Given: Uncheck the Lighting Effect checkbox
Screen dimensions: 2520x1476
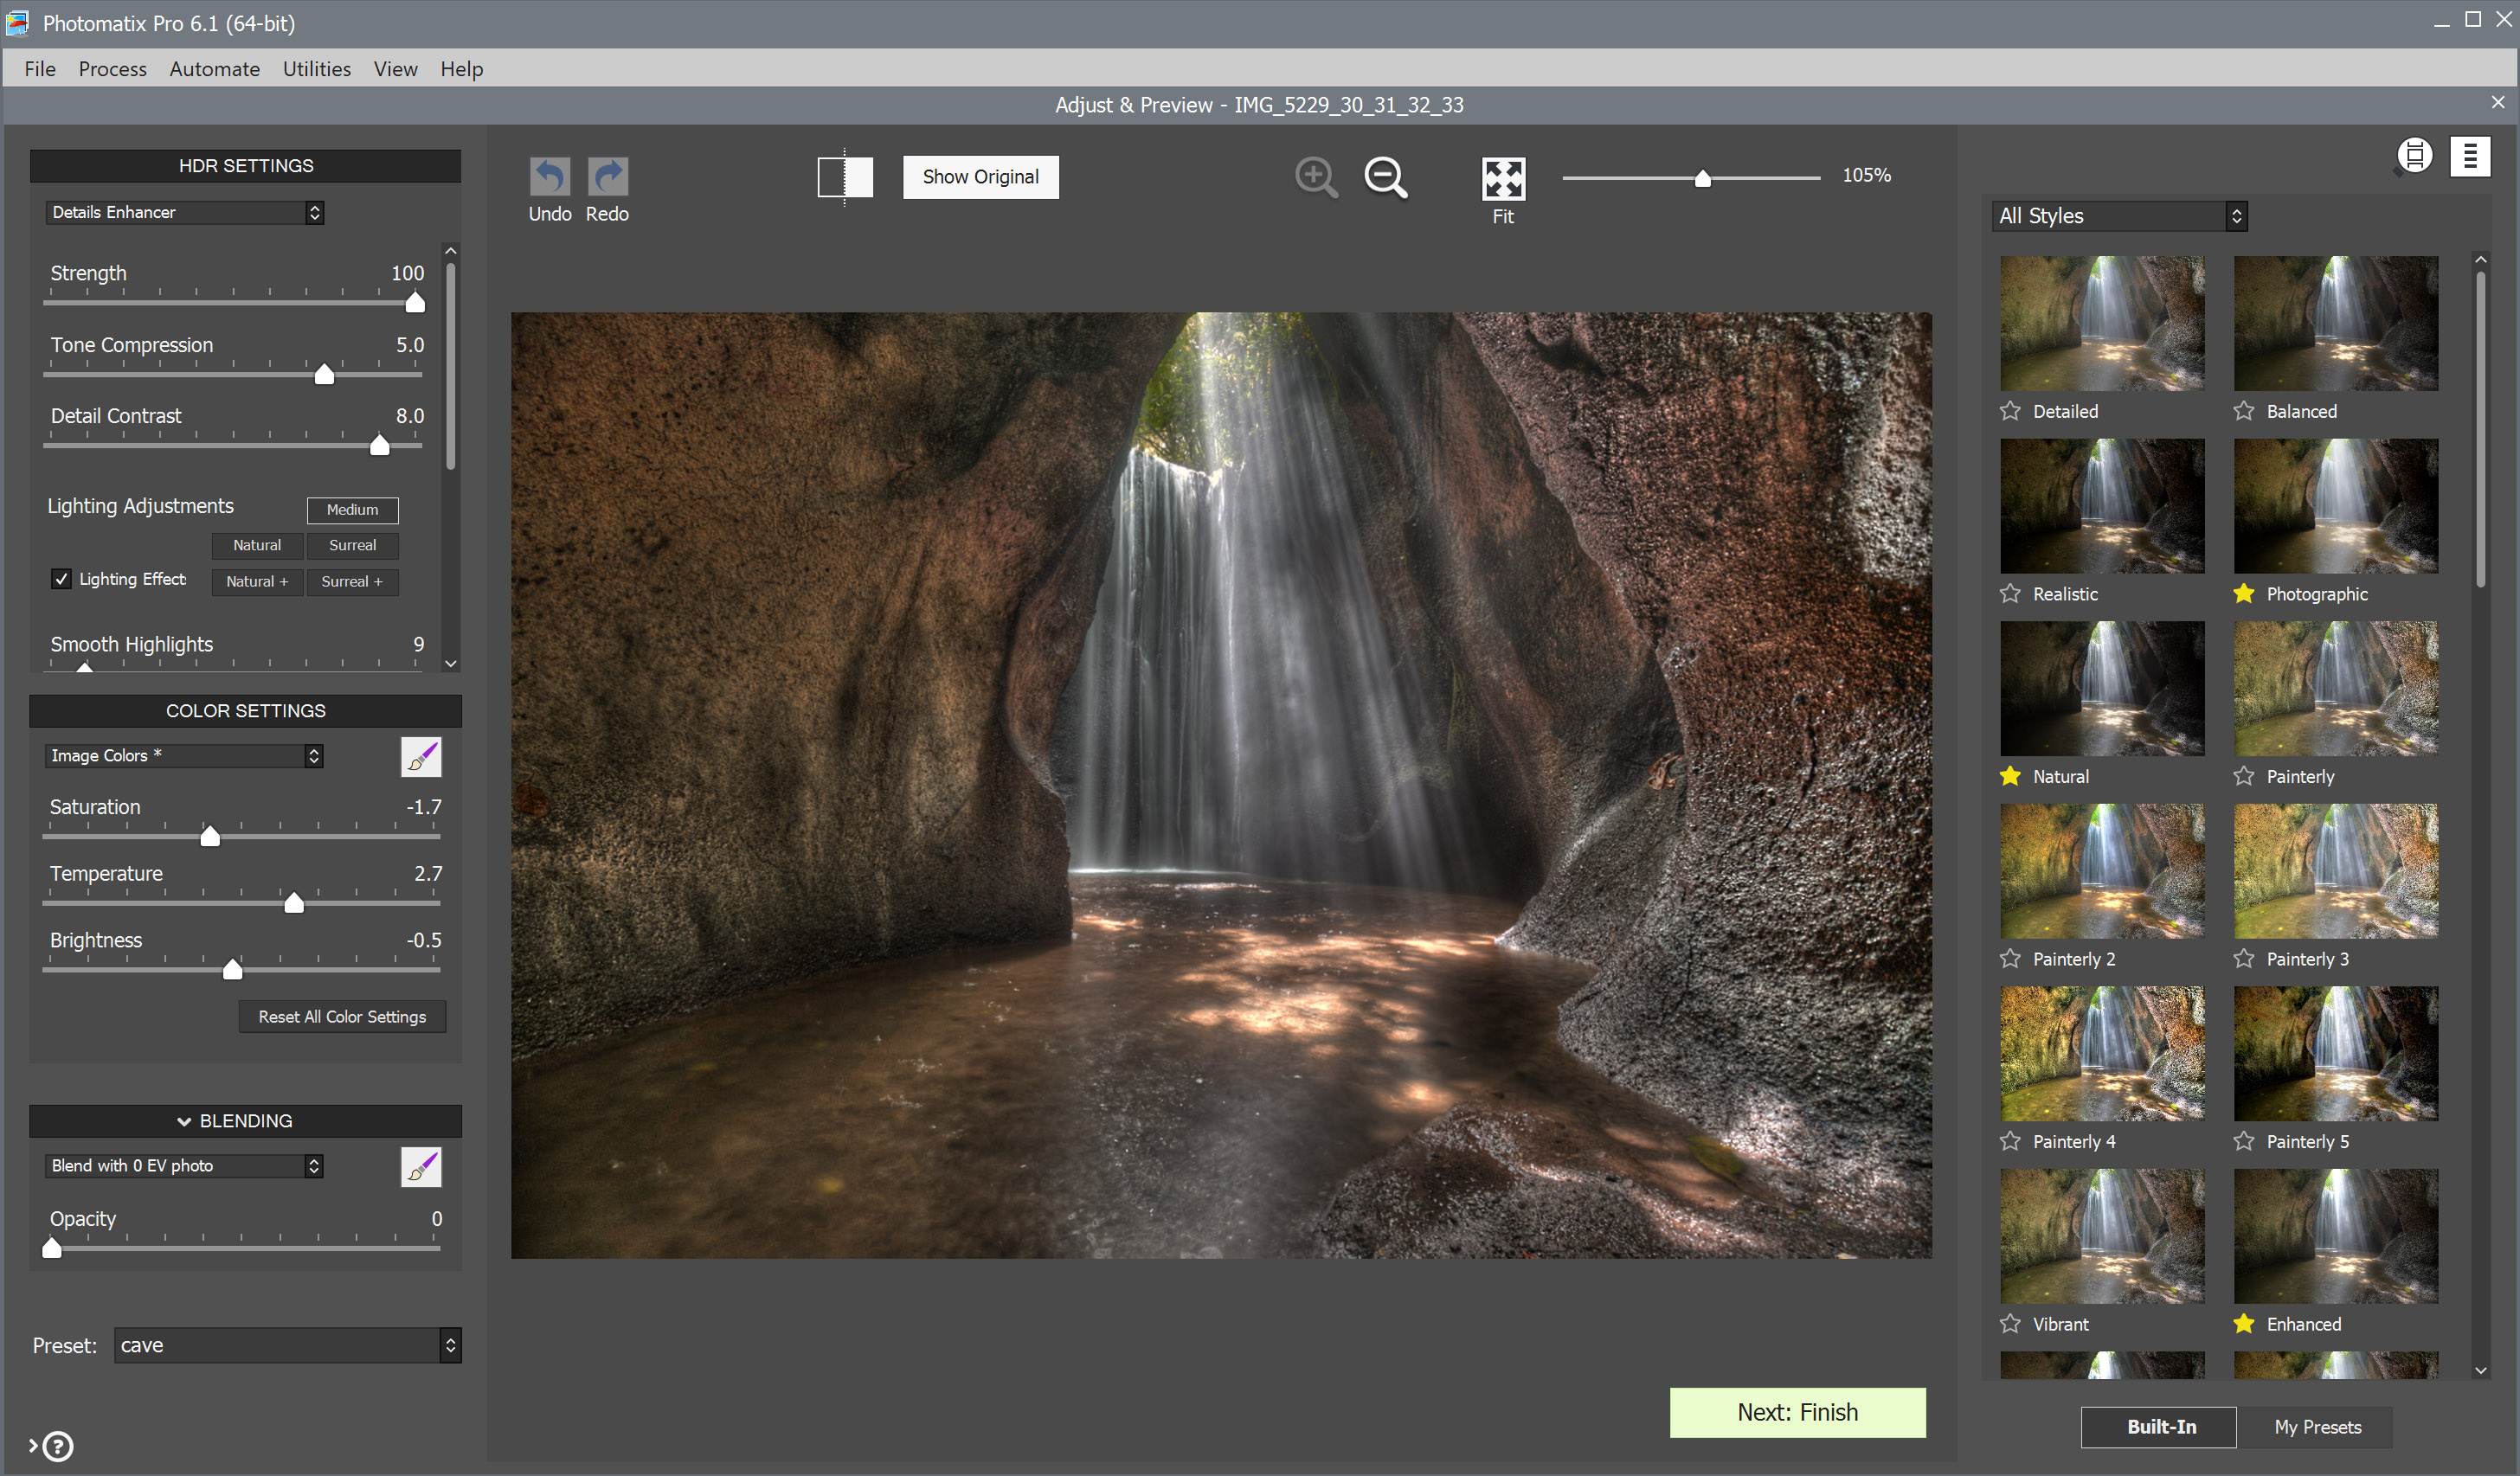Looking at the screenshot, I should [x=62, y=579].
